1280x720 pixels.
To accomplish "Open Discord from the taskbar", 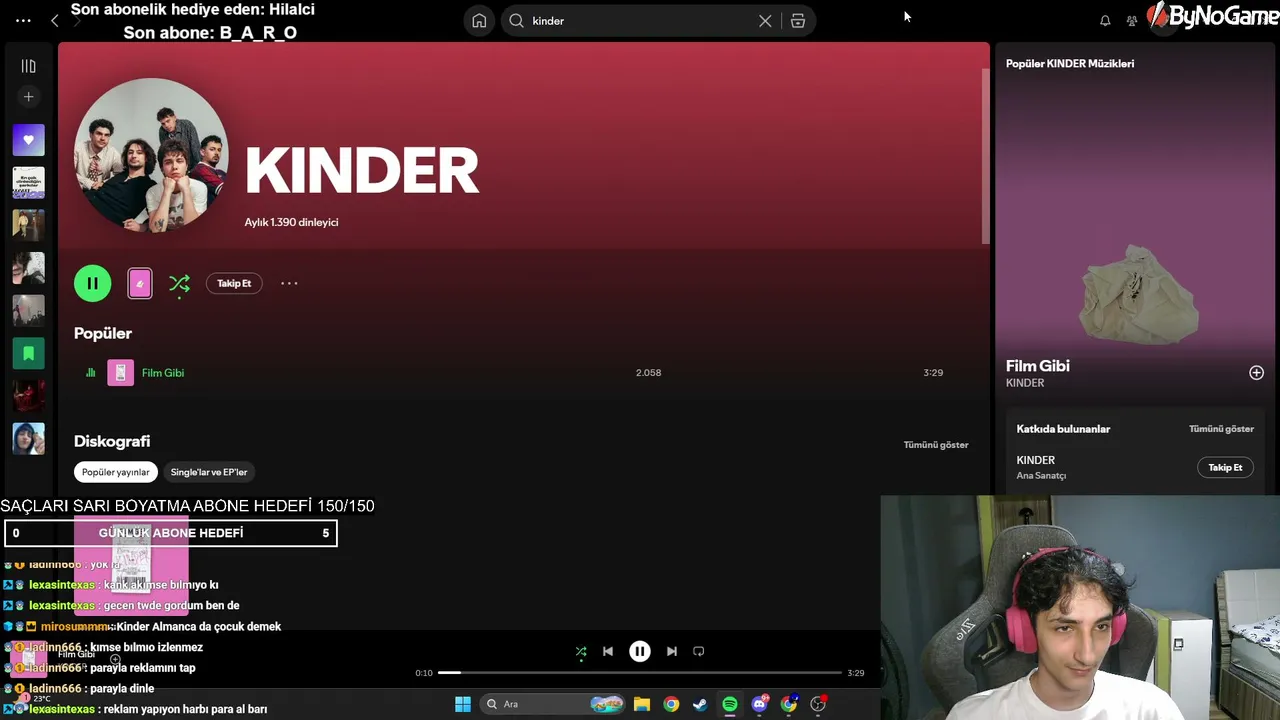I will click(x=760, y=704).
